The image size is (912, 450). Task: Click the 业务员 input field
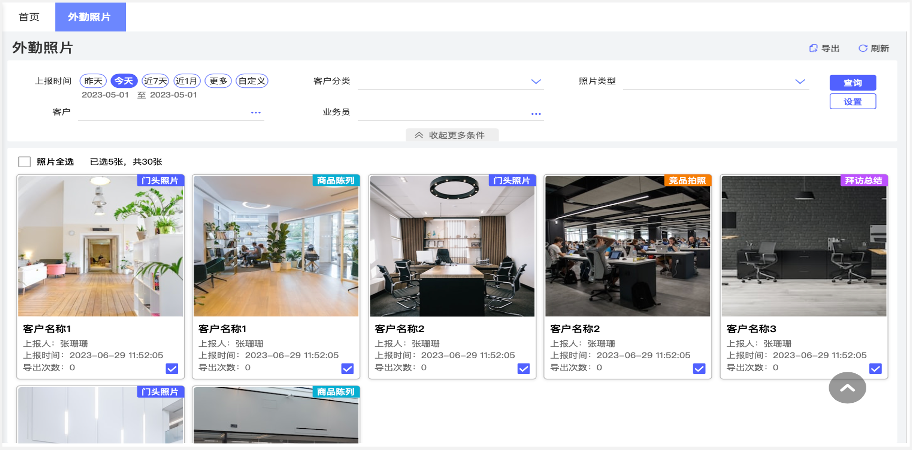(451, 112)
